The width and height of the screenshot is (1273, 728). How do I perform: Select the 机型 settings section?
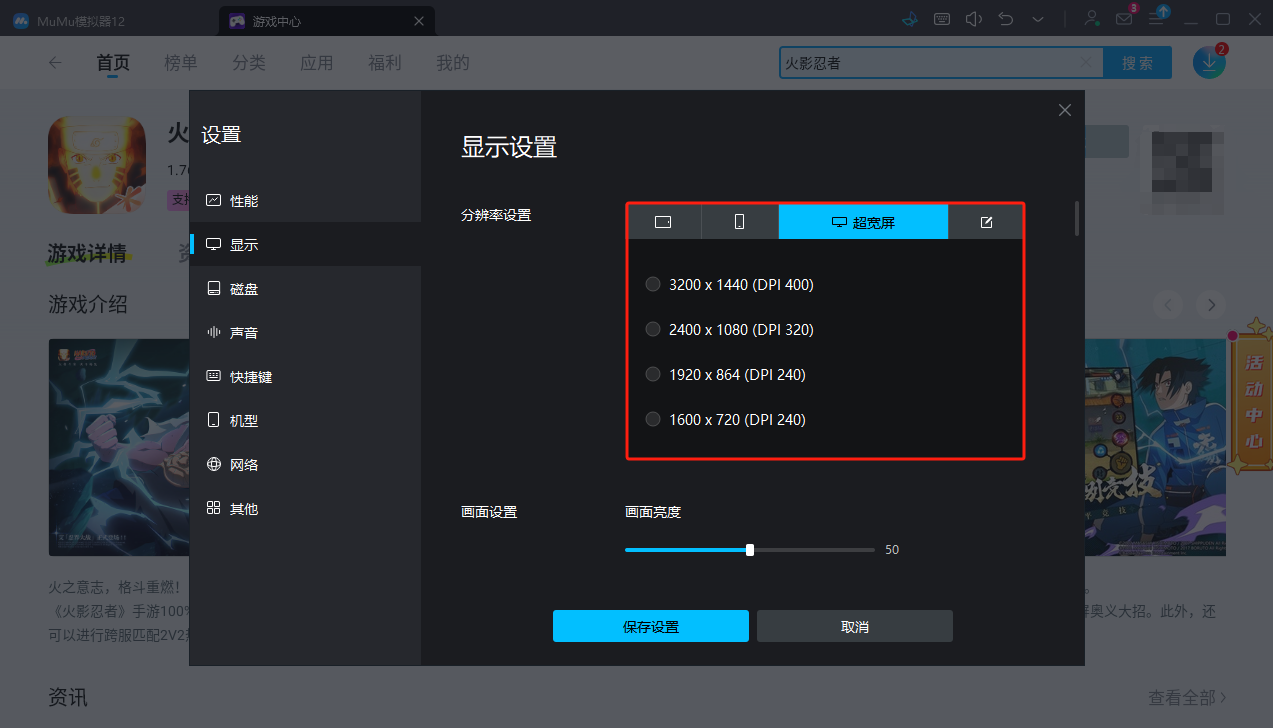pos(243,420)
